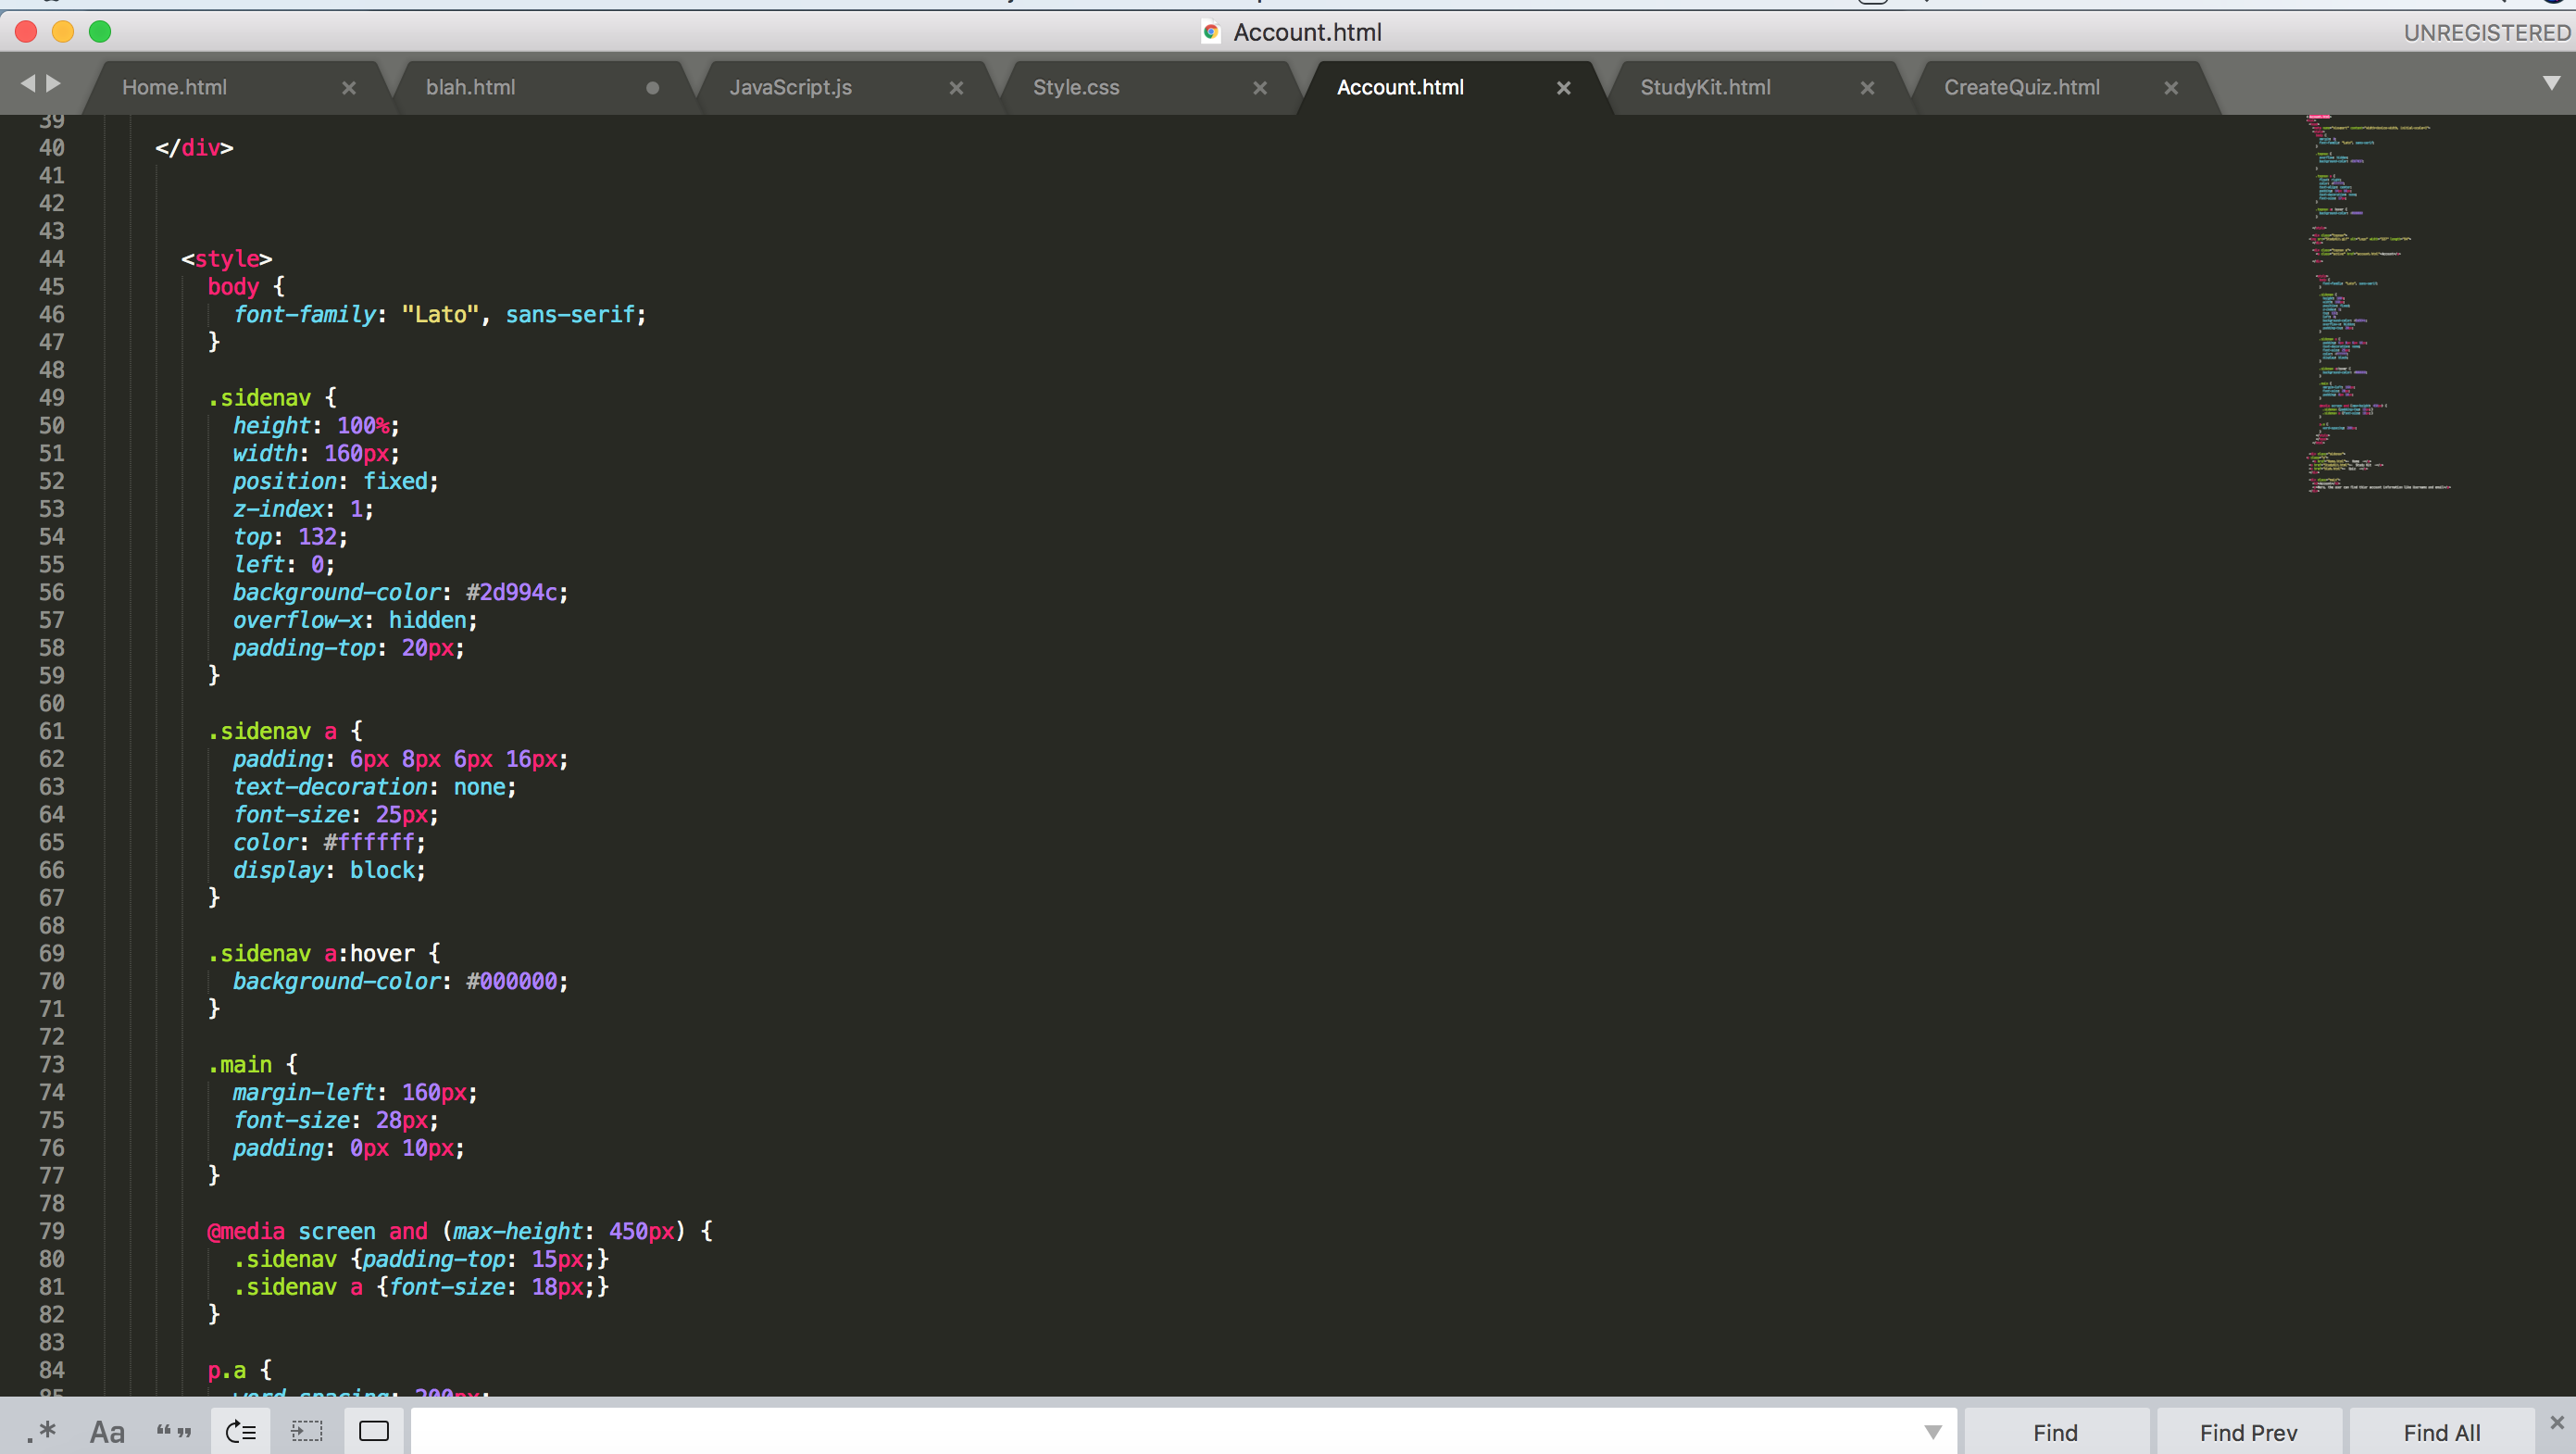Screen dimensions: 2576x1454
Task: Toggle wrap search icon
Action: point(241,1432)
